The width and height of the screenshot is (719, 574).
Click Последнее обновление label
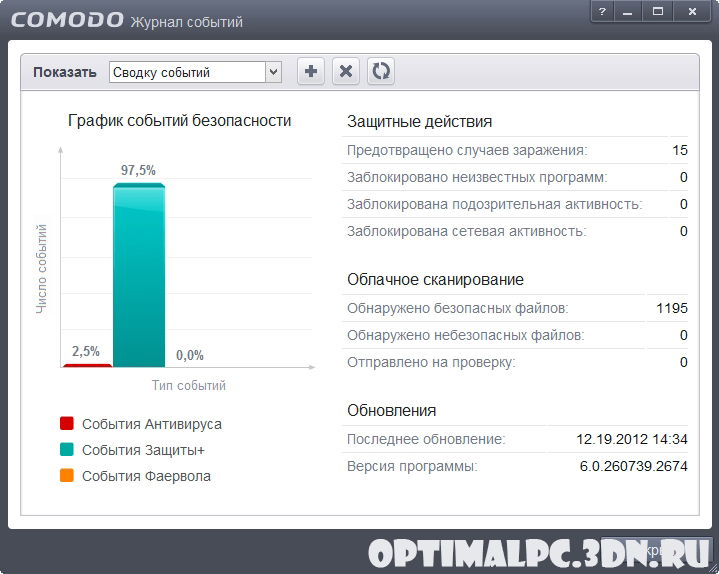[x=426, y=439]
